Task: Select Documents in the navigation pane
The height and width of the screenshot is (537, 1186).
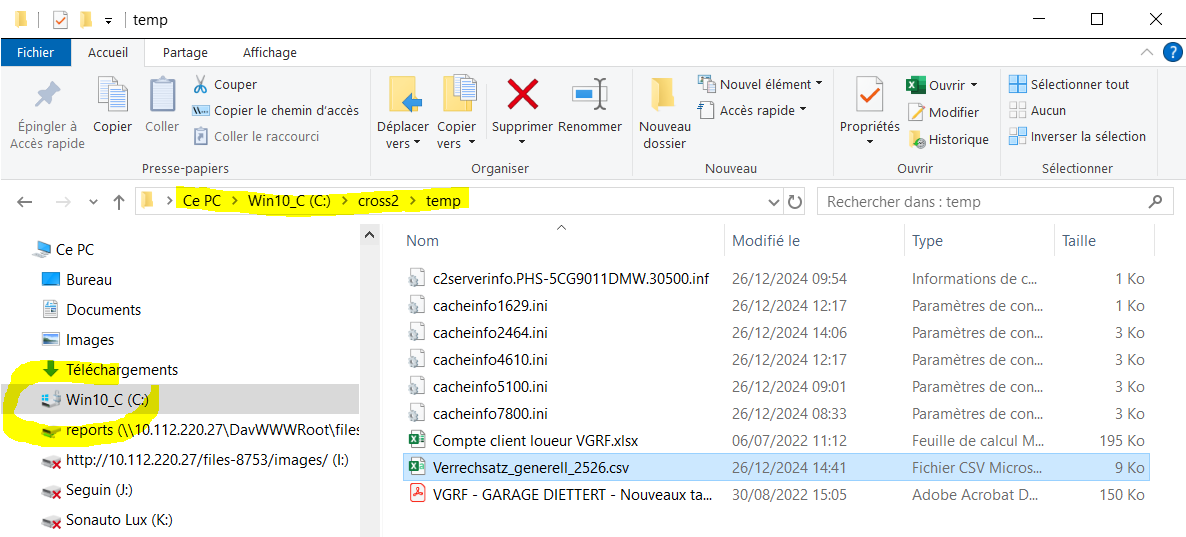Action: click(103, 309)
